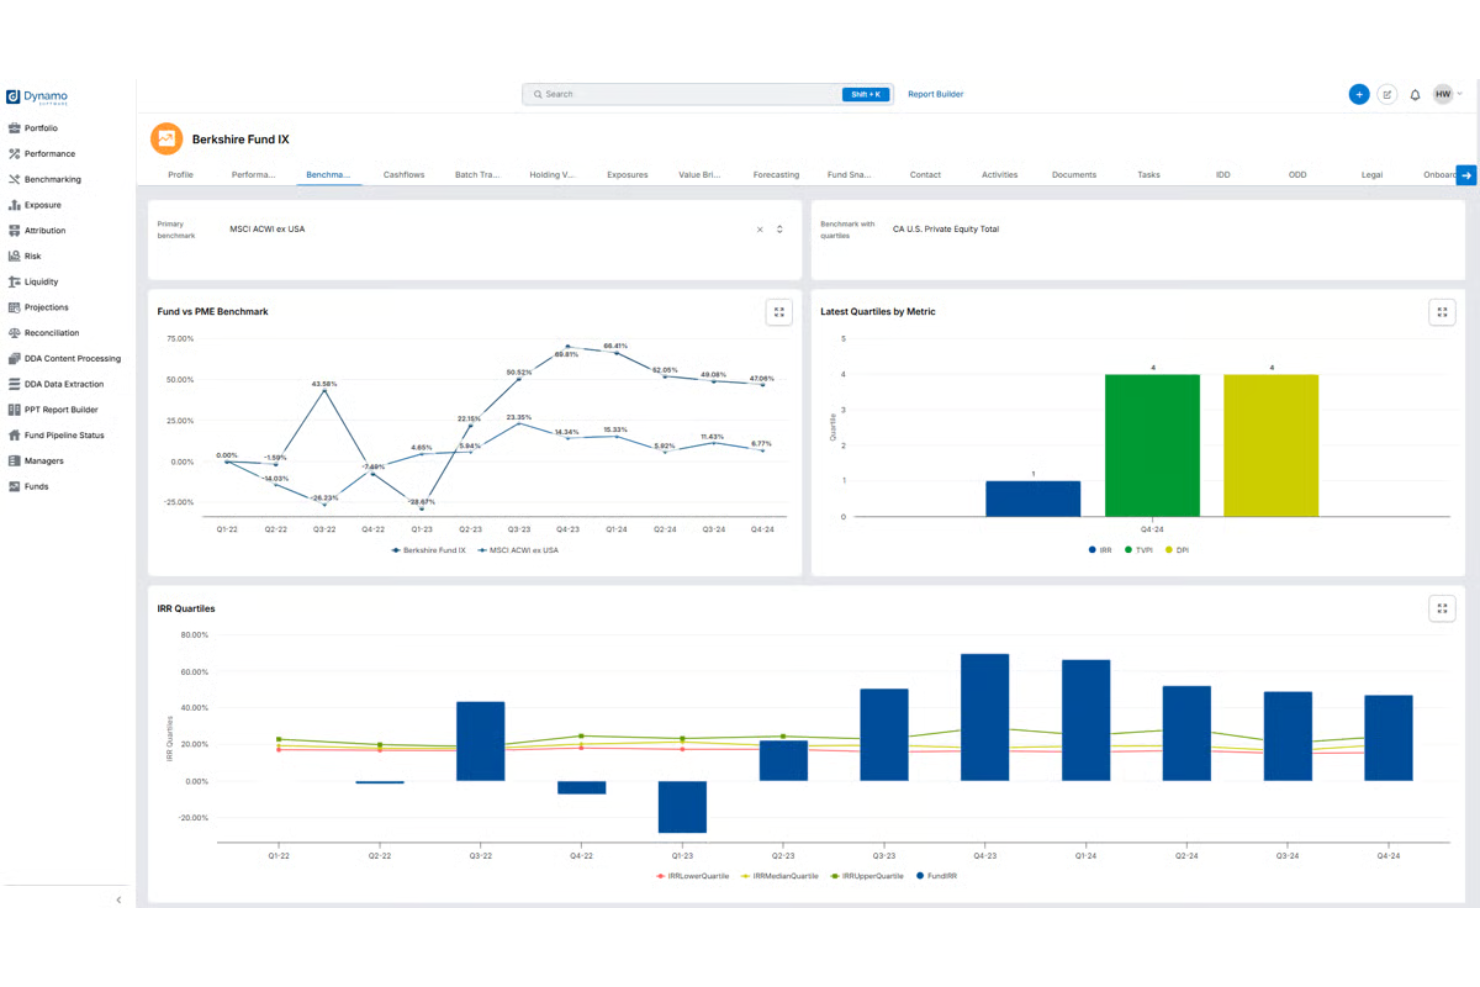Screen dimensions: 1480x987
Task: Open the Performance sidebar icon
Action: pos(14,154)
